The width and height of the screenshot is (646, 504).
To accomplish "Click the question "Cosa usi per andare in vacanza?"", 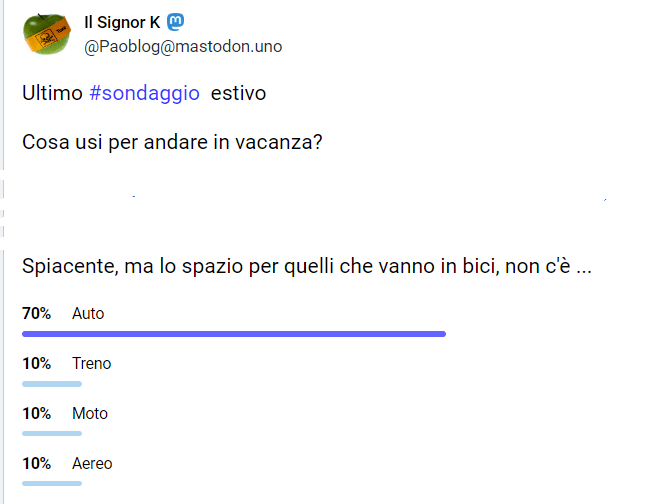I will pyautogui.click(x=171, y=141).
